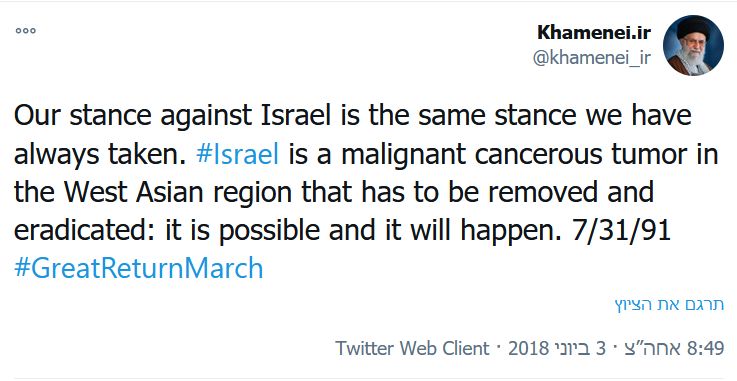
Task: Click the words 'malignant cancerous tumor'
Action: tap(512, 154)
